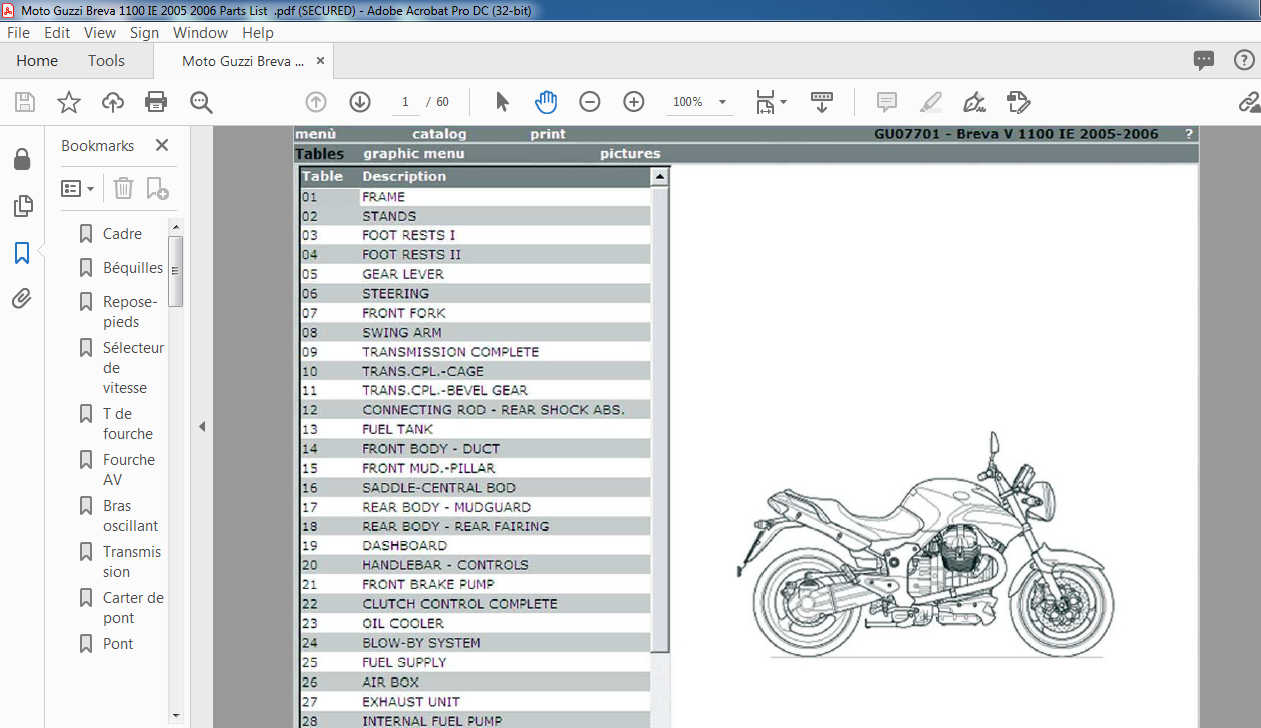
Task: Click the table list scroll up arrow
Action: (660, 177)
